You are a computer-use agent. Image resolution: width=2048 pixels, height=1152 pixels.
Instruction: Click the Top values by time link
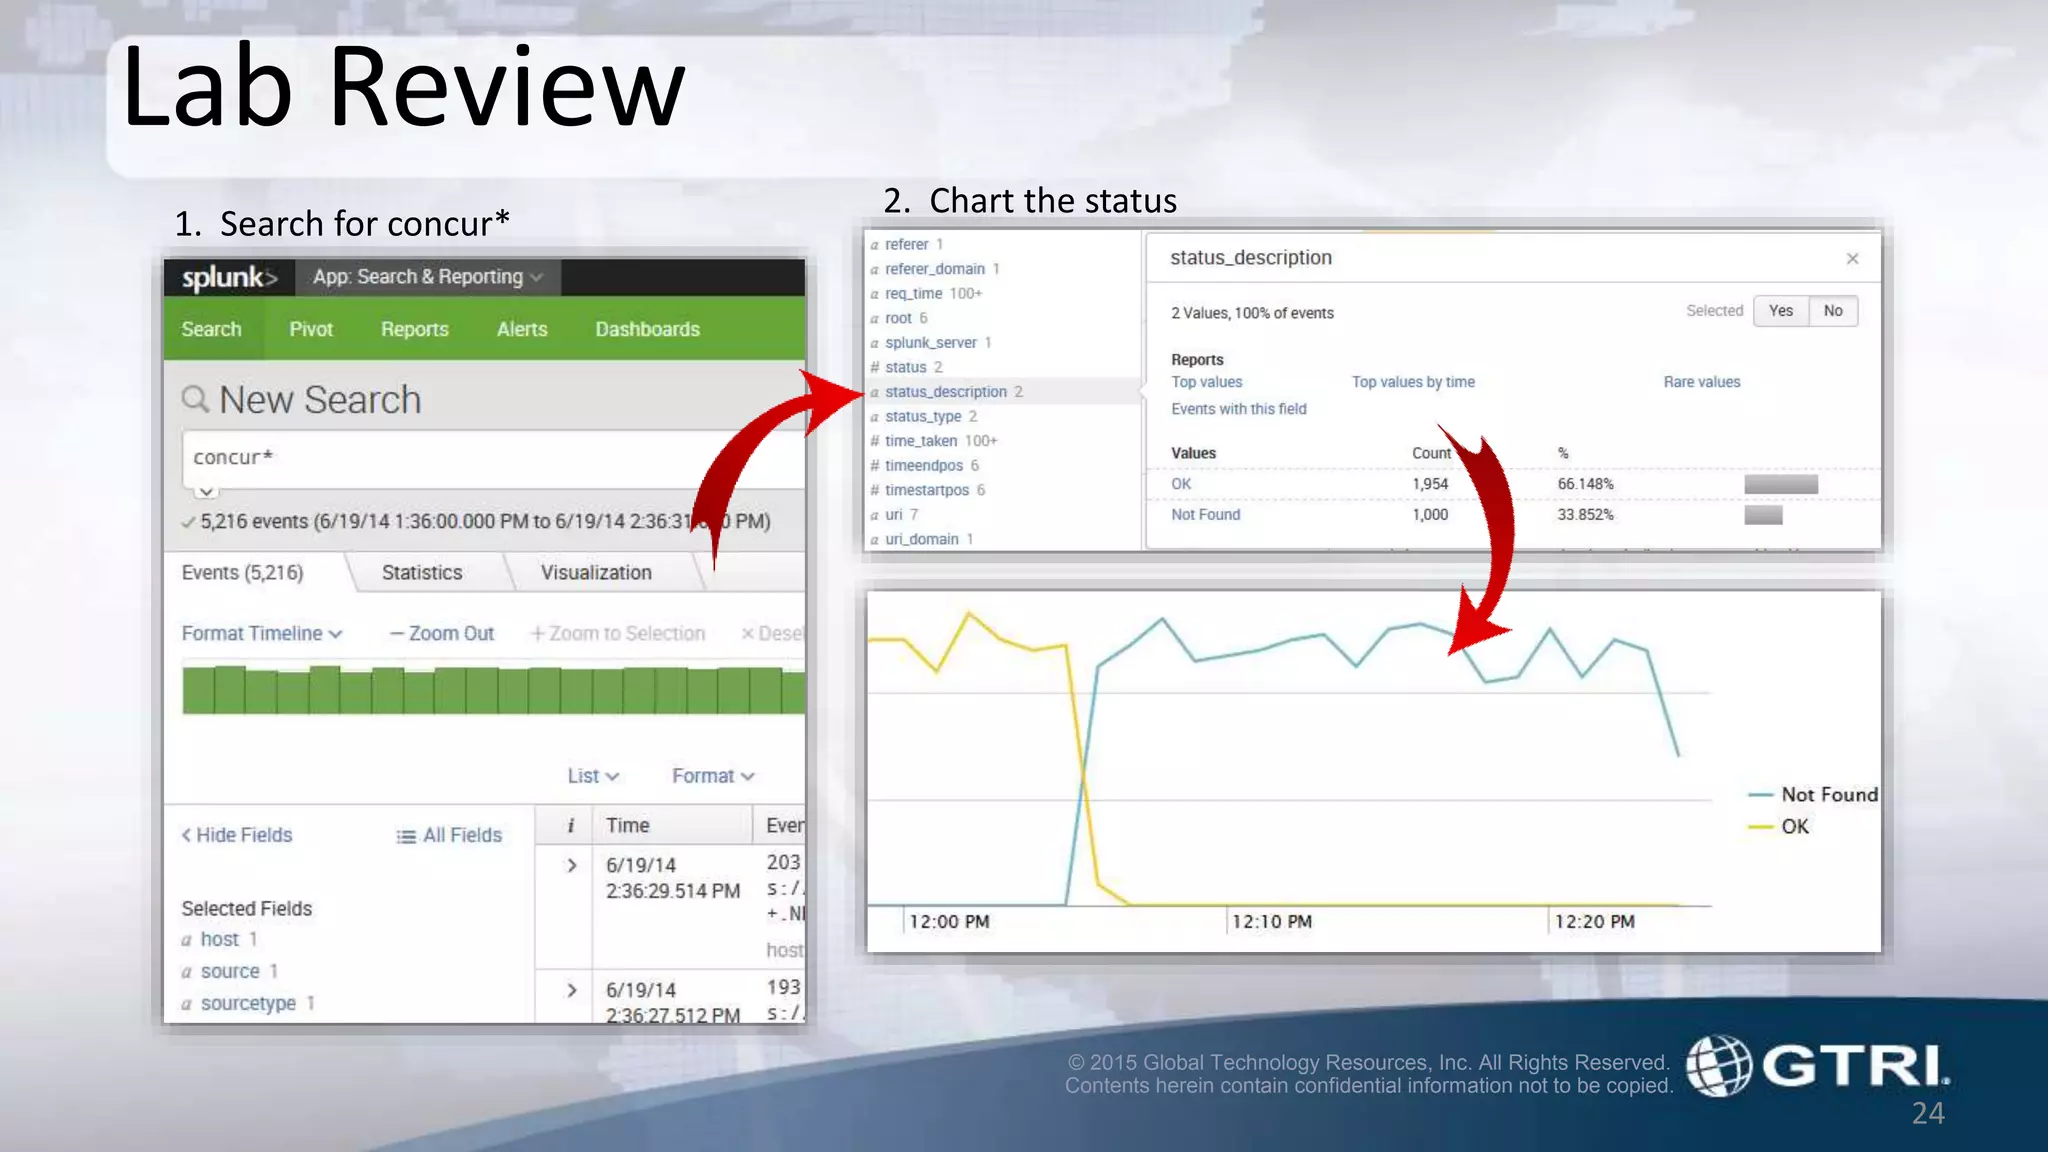pyautogui.click(x=1412, y=382)
